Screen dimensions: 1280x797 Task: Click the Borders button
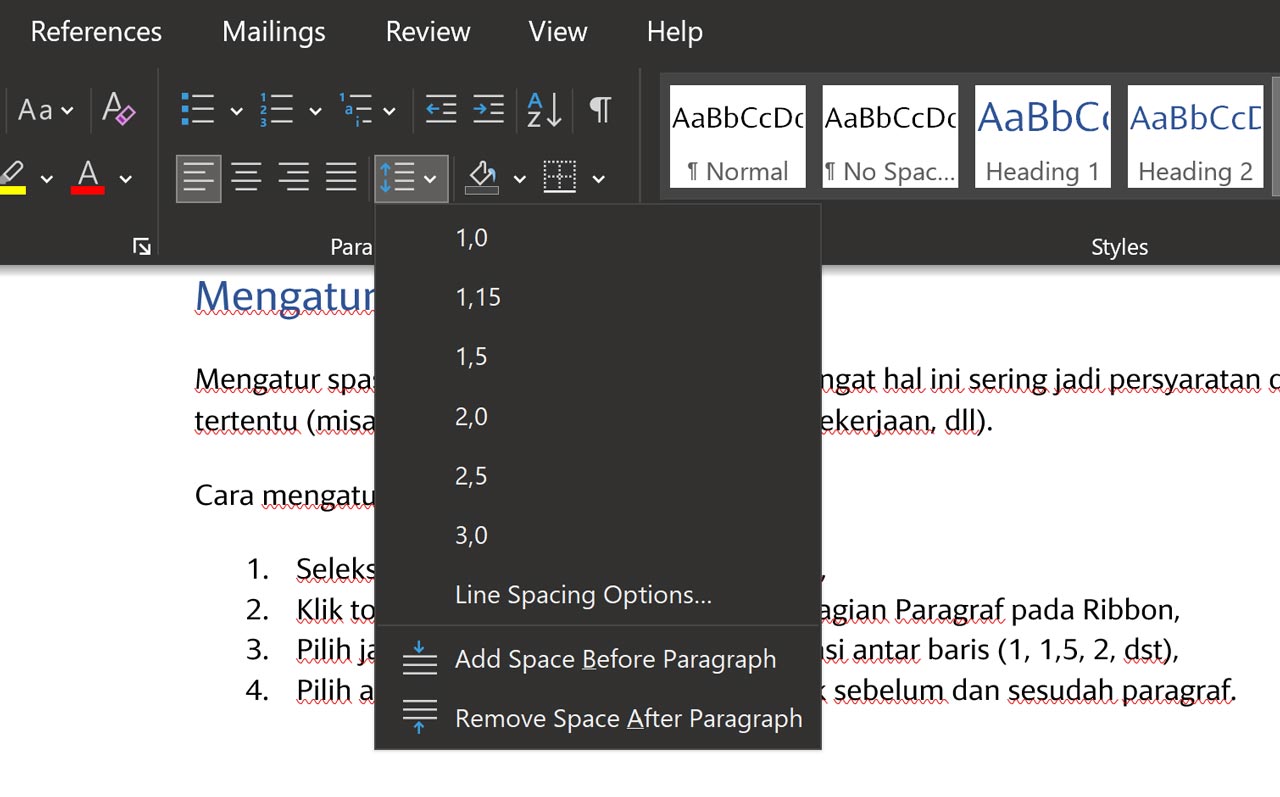560,178
